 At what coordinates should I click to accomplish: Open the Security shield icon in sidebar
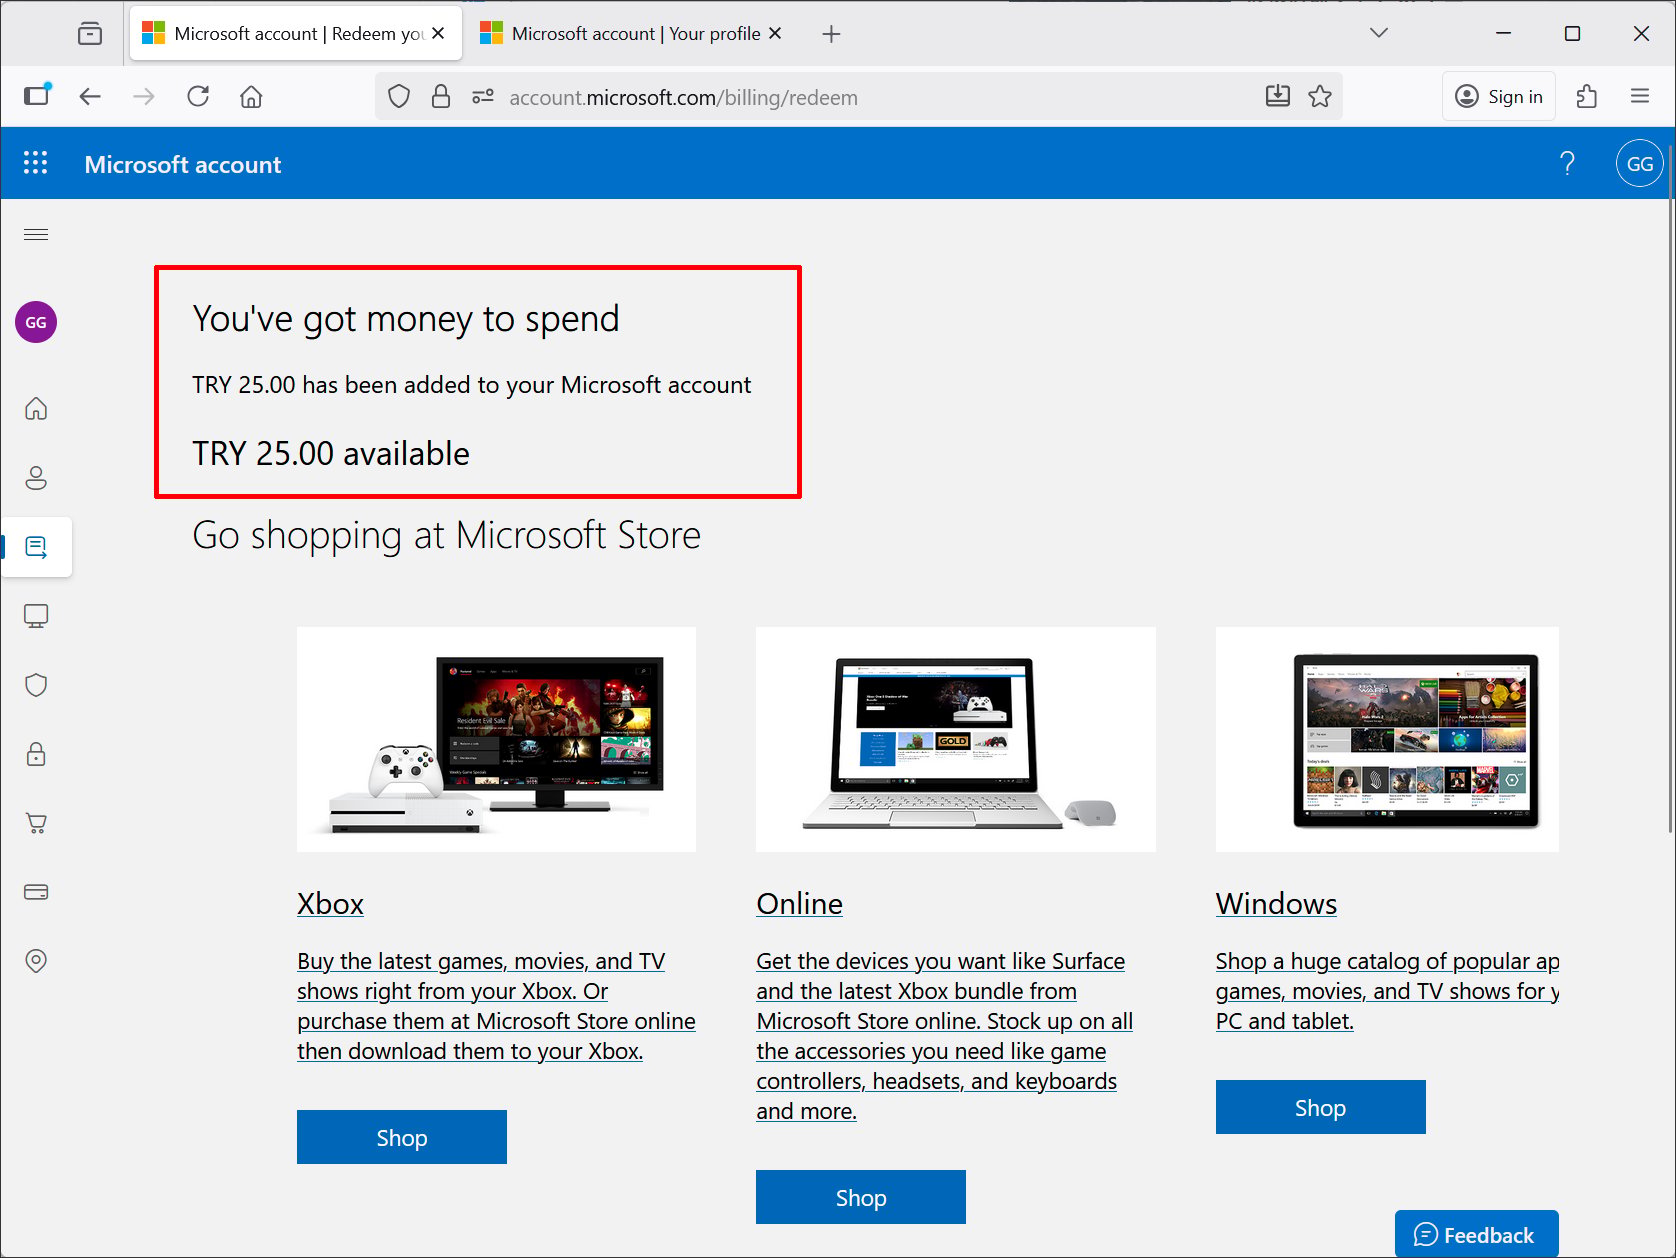click(36, 685)
